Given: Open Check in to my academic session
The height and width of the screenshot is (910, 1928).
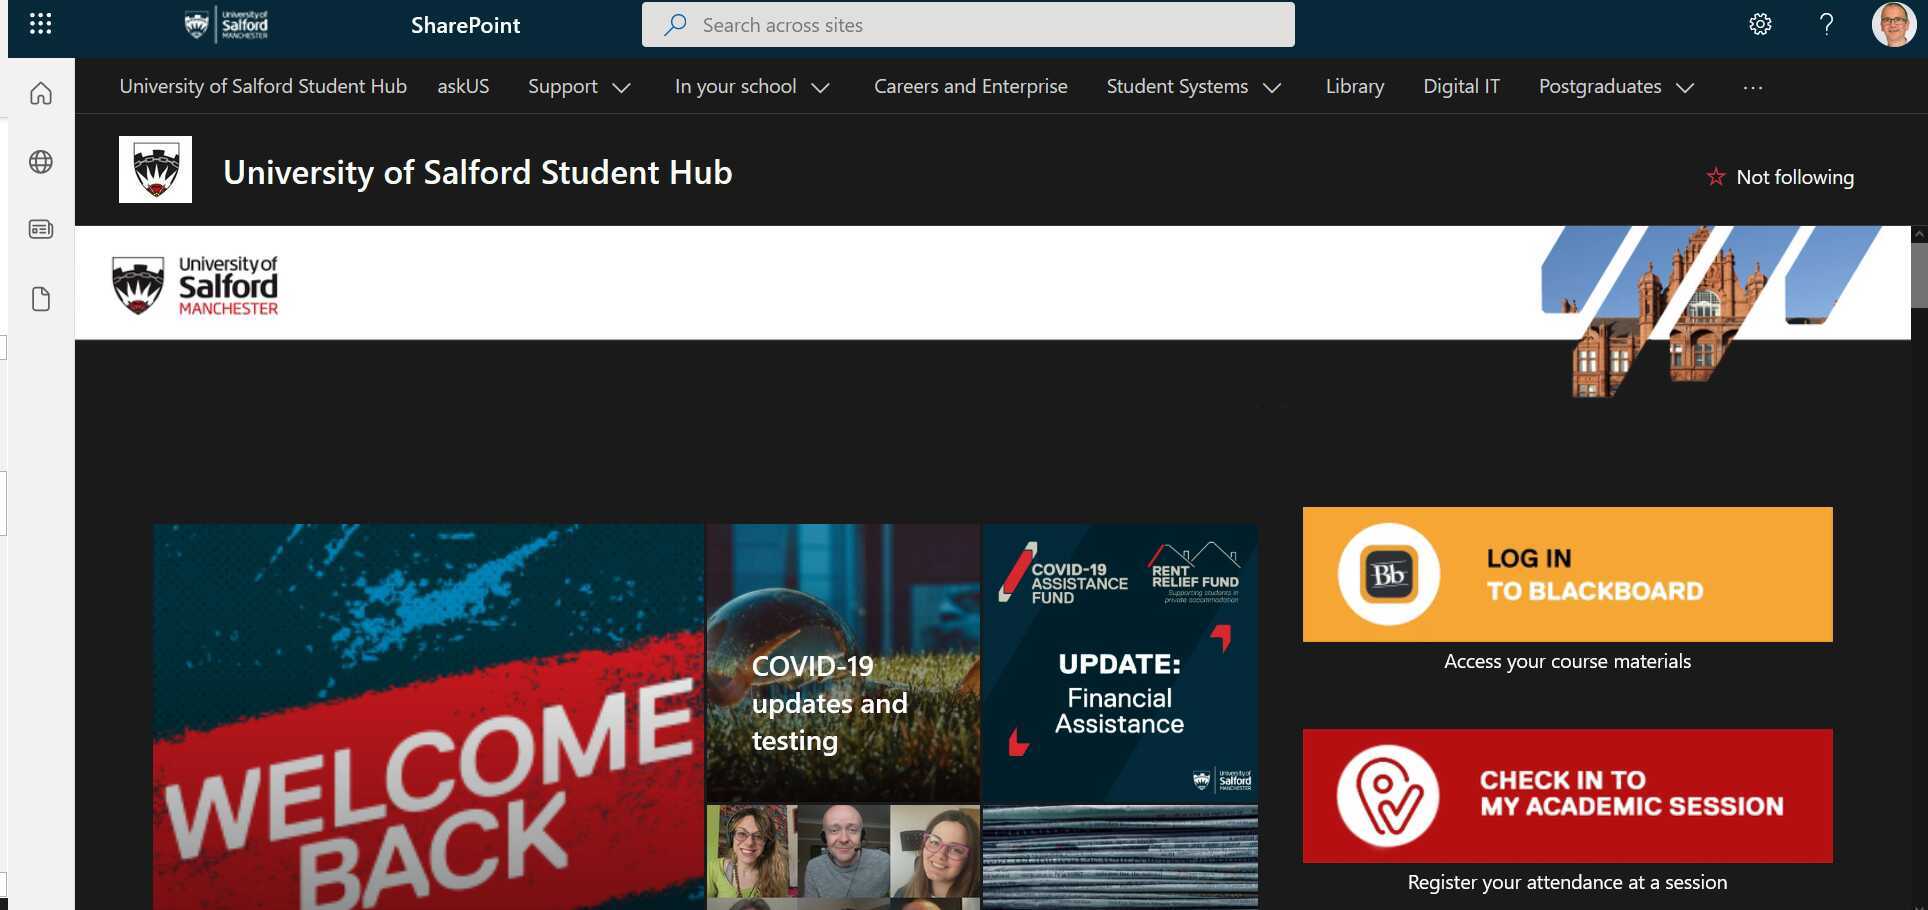Looking at the screenshot, I should pos(1566,795).
